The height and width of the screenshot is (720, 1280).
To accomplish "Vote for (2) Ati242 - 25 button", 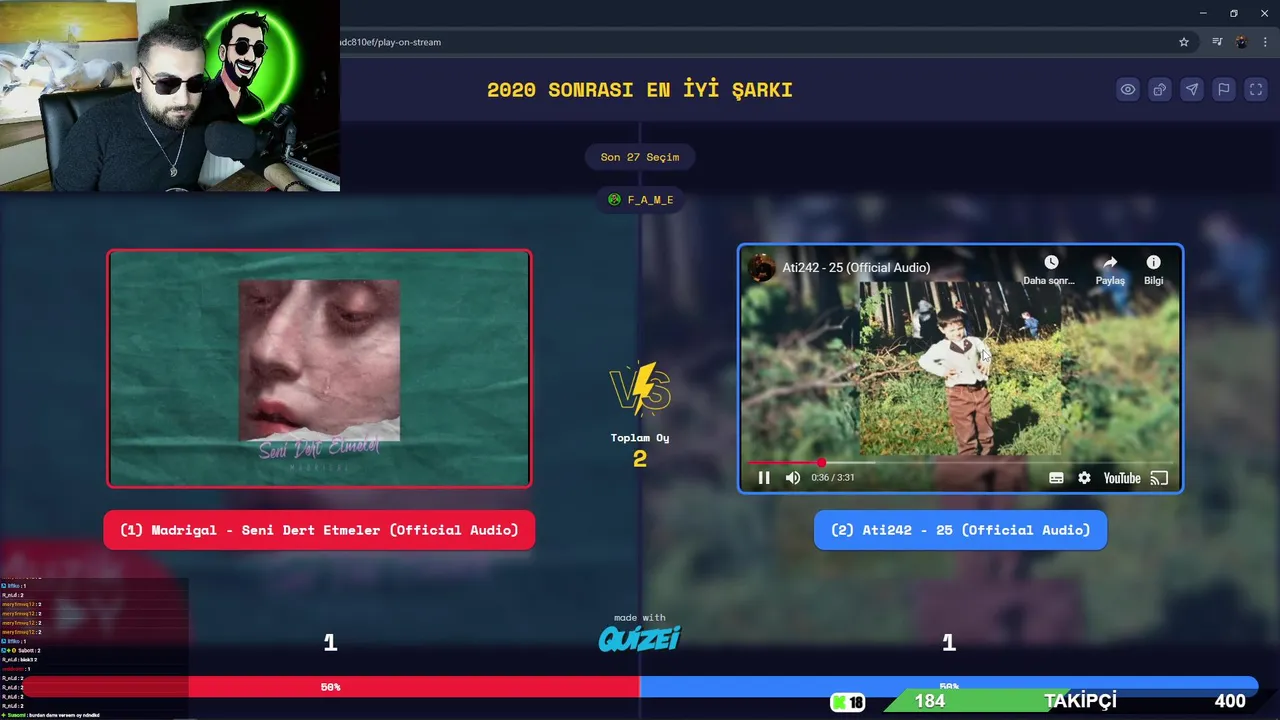I will (960, 530).
